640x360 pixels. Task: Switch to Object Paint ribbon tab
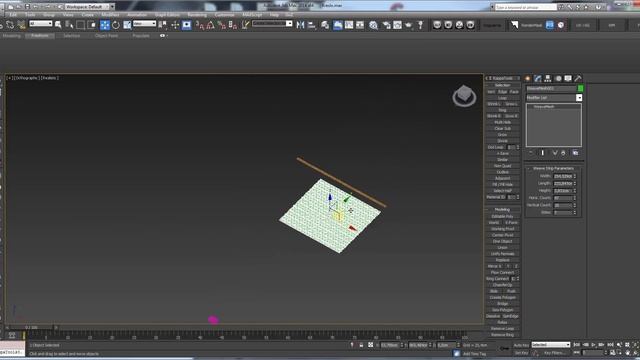107,36
